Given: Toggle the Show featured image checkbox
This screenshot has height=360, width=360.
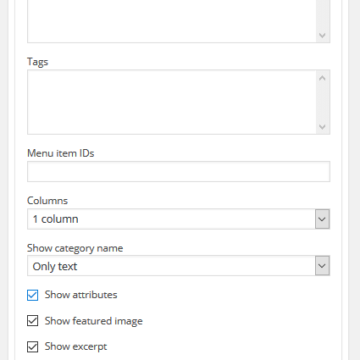Looking at the screenshot, I should coord(32,321).
